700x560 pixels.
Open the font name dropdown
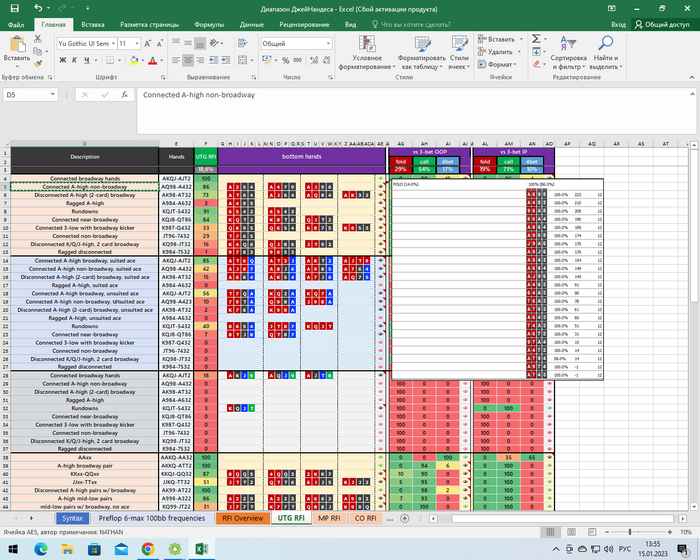point(113,43)
